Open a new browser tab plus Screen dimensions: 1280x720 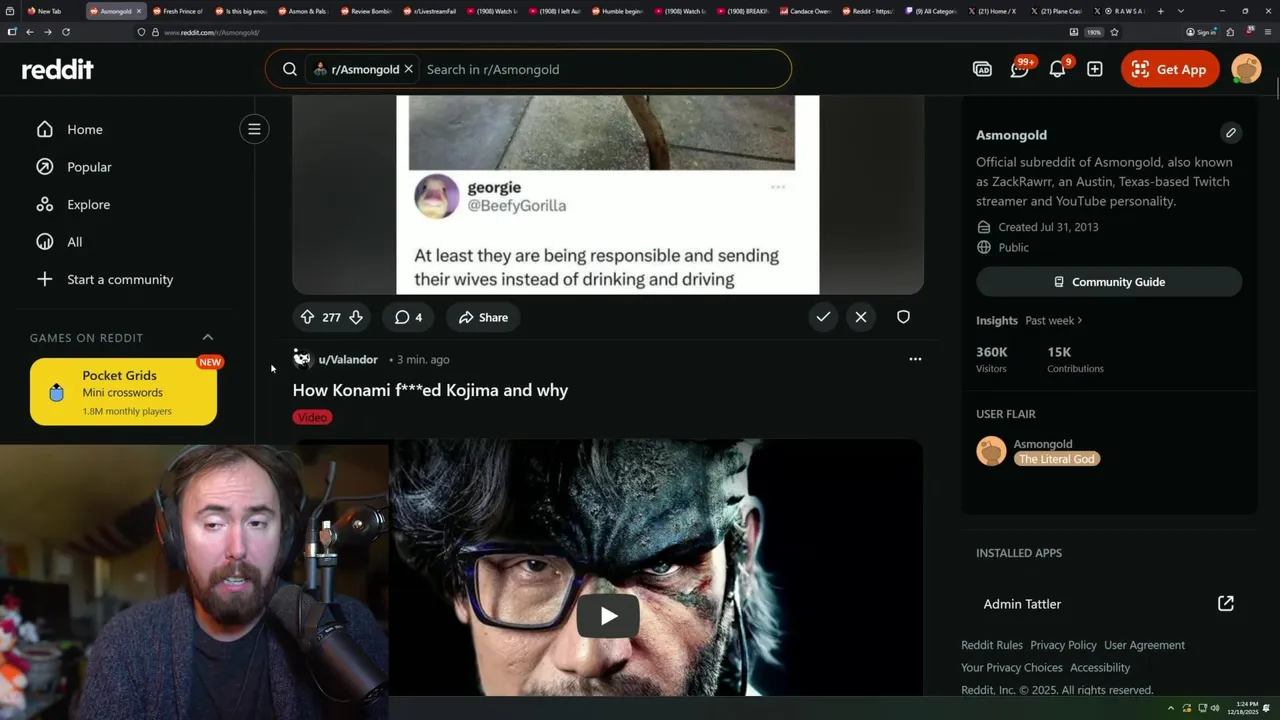tap(1160, 11)
